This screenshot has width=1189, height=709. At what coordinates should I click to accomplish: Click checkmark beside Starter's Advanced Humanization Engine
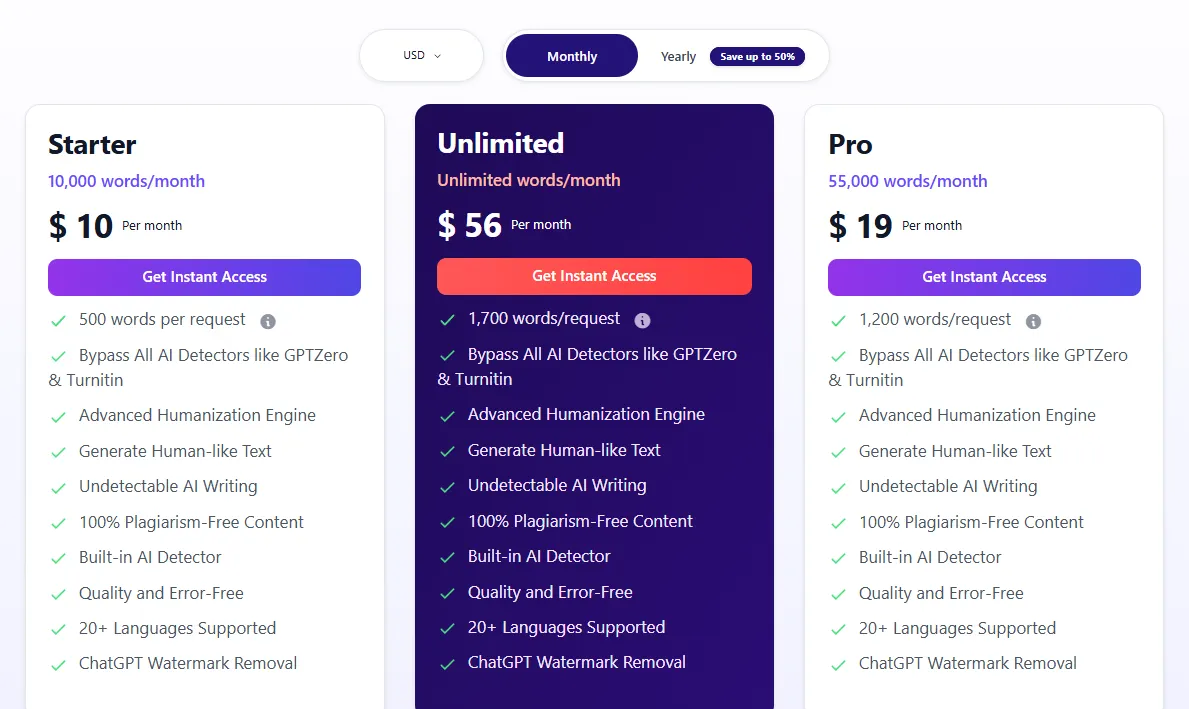tap(58, 417)
